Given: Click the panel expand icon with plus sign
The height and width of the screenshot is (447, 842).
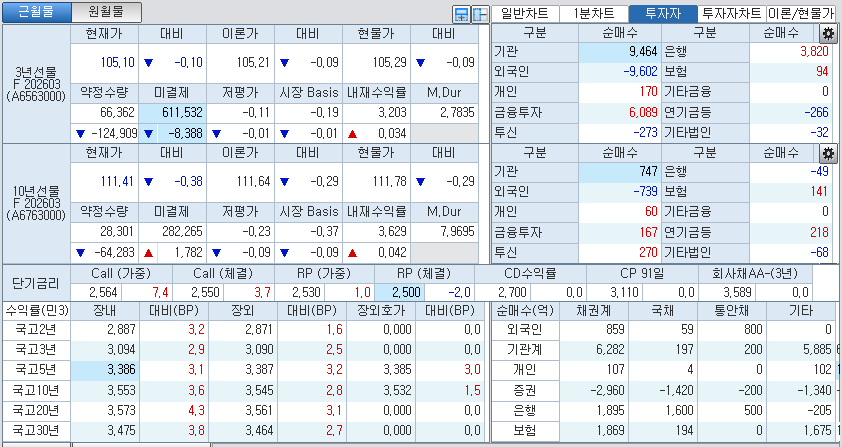Looking at the screenshot, I should coord(461,15).
